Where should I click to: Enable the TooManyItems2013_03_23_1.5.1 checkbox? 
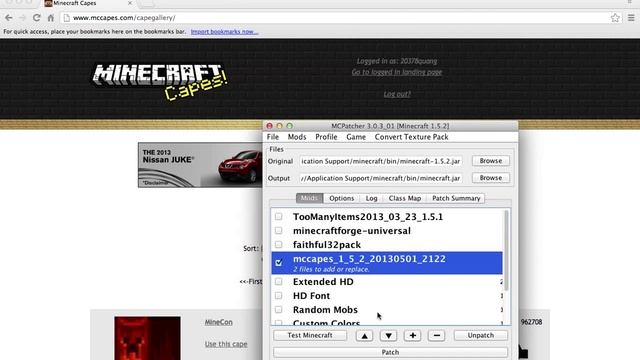278,216
